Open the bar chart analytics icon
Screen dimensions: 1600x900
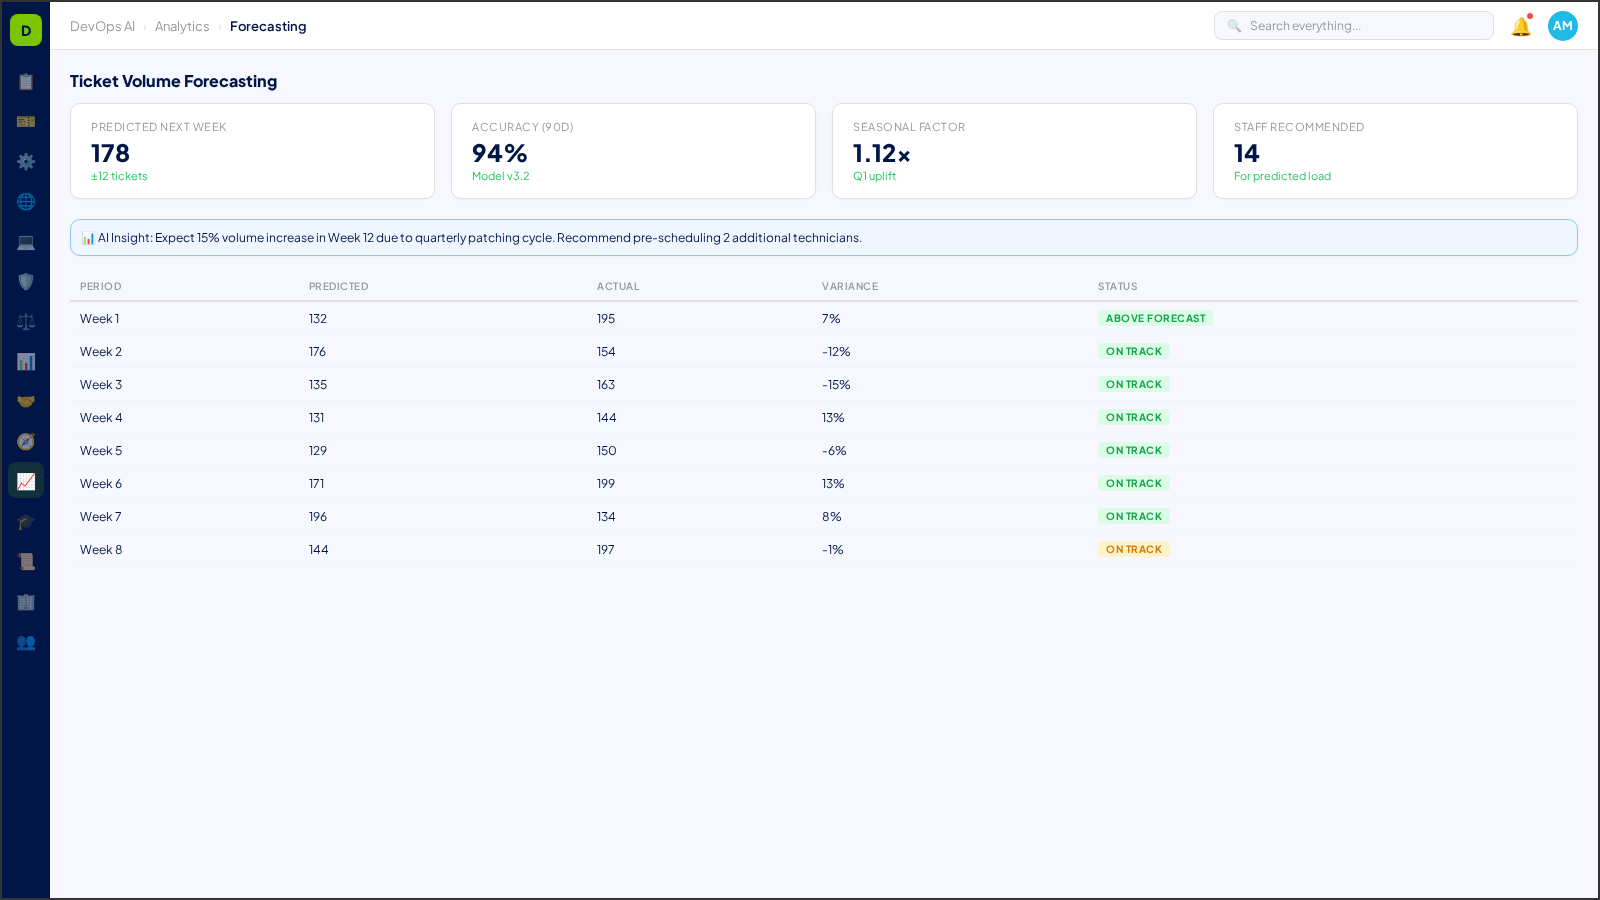26,361
